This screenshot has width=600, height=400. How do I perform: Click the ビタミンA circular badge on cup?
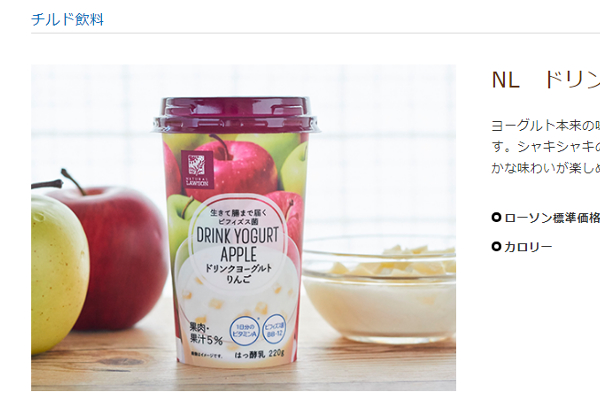point(244,330)
